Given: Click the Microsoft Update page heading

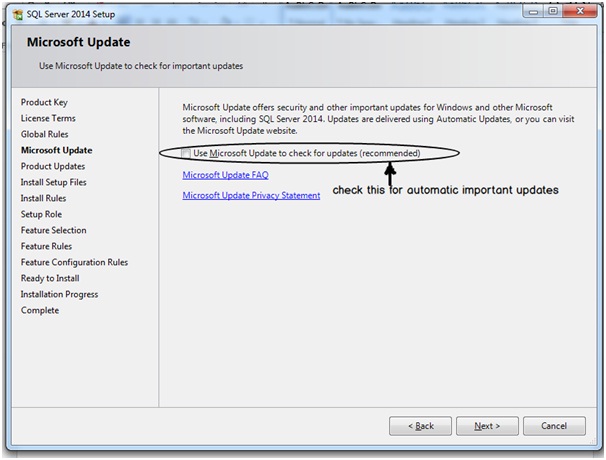Looking at the screenshot, I should coord(78,42).
